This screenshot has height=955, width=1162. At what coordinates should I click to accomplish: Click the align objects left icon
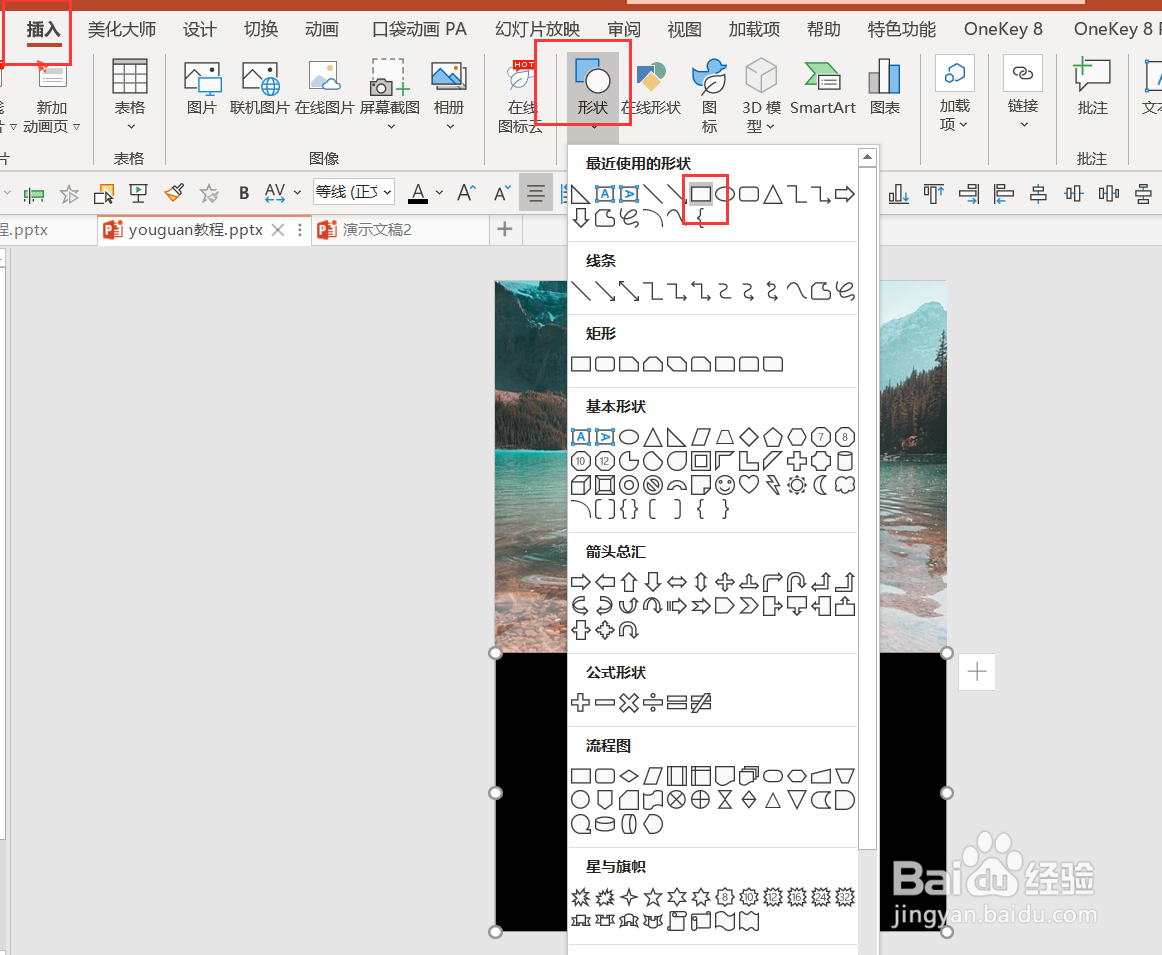pos(1003,194)
